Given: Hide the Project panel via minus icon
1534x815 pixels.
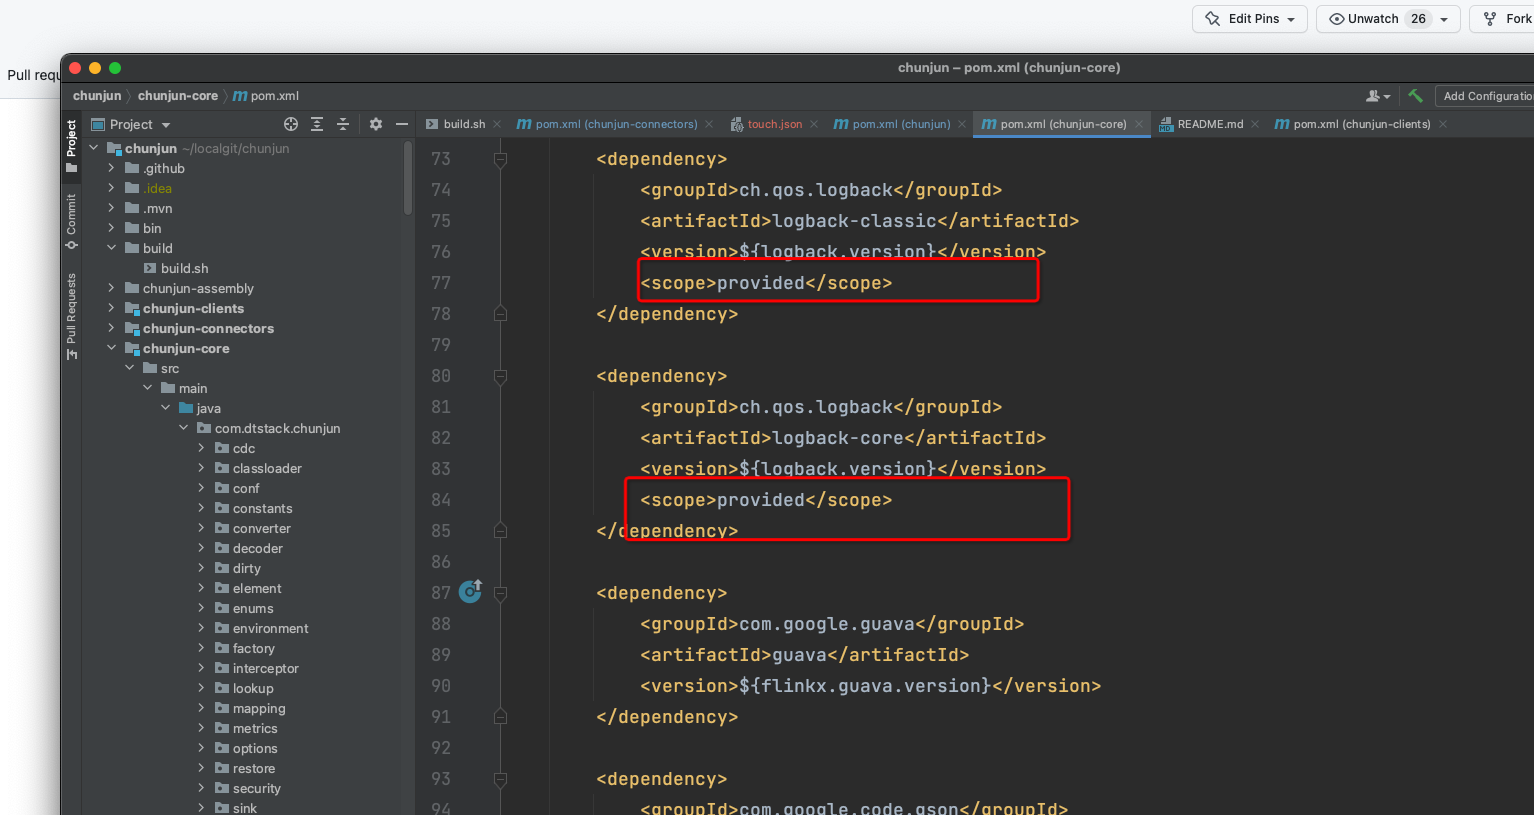Looking at the screenshot, I should point(402,123).
